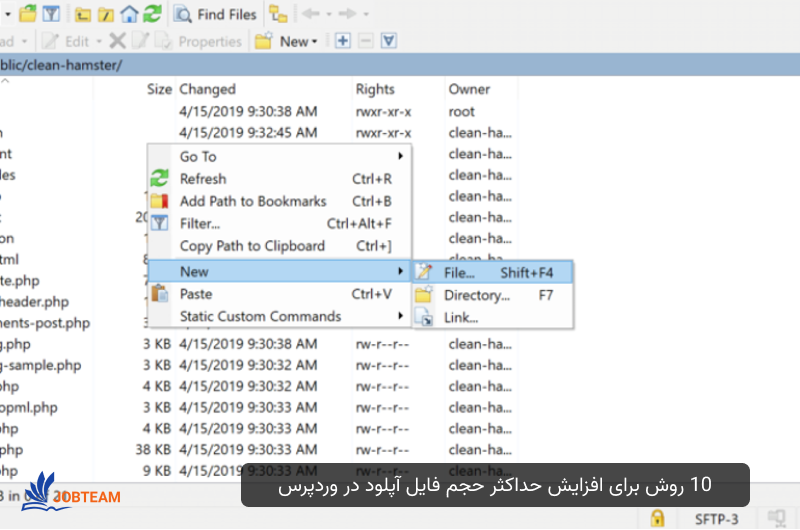This screenshot has width=800, height=530.
Task: Sort files by the Owner column
Action: 469,89
